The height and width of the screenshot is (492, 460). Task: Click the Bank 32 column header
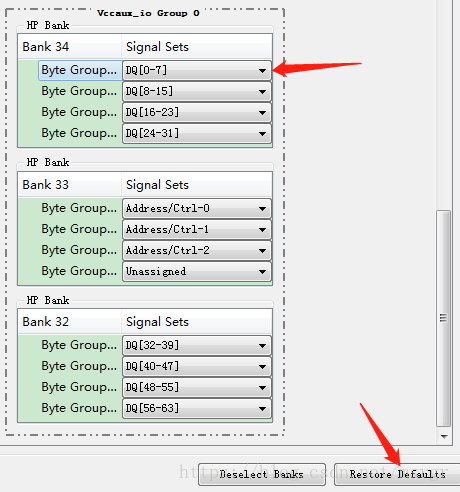tap(70, 322)
